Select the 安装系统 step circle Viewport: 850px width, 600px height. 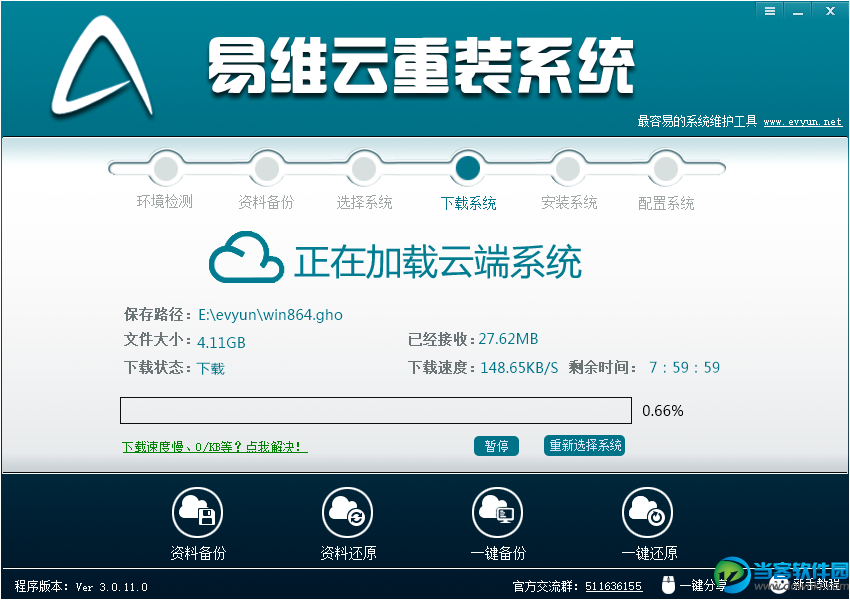[x=568, y=169]
